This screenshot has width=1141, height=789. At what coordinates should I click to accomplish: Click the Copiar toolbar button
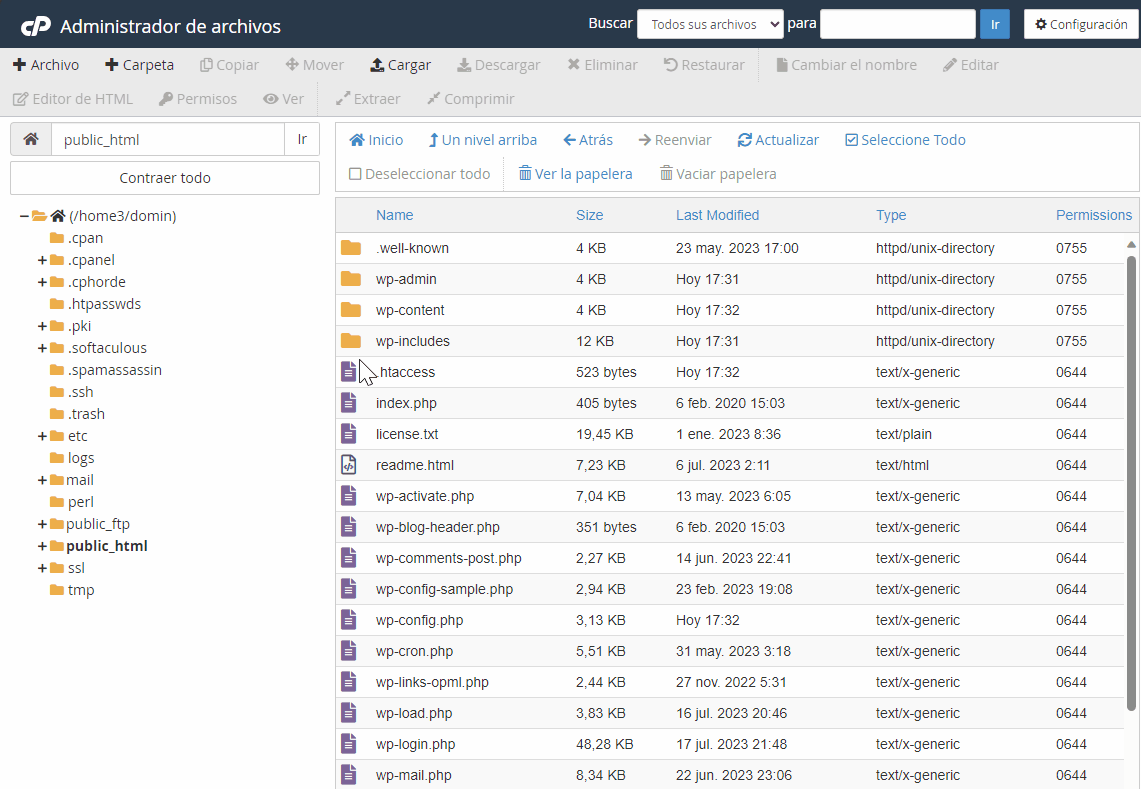229,65
